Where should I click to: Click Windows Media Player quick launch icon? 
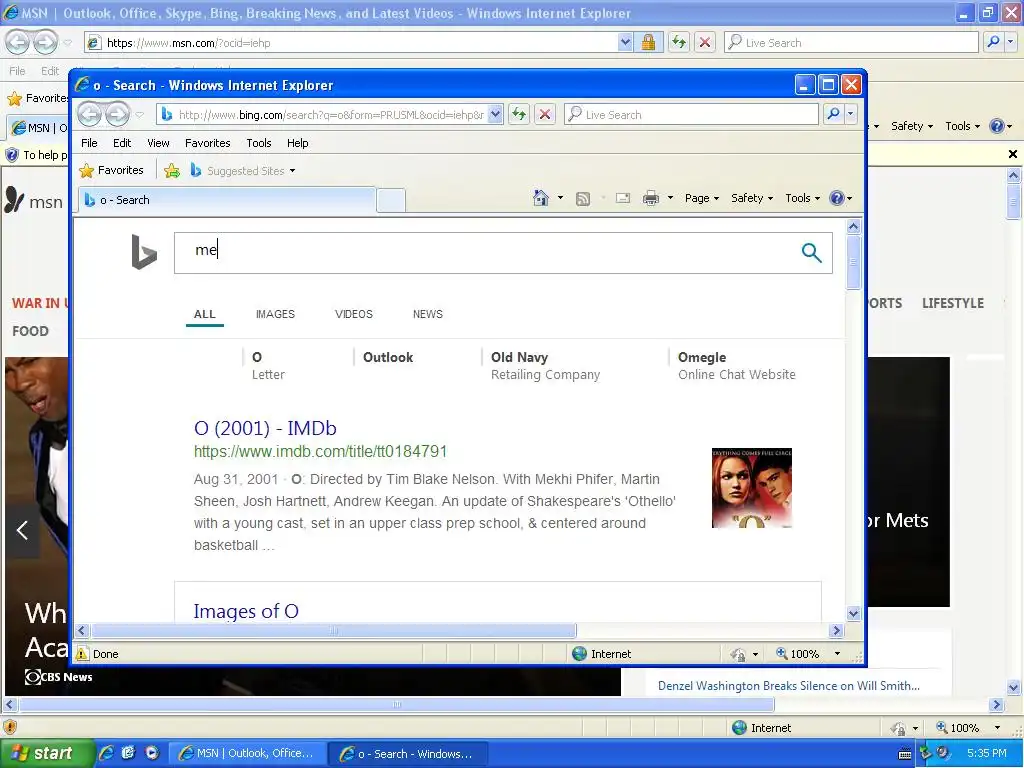point(152,753)
